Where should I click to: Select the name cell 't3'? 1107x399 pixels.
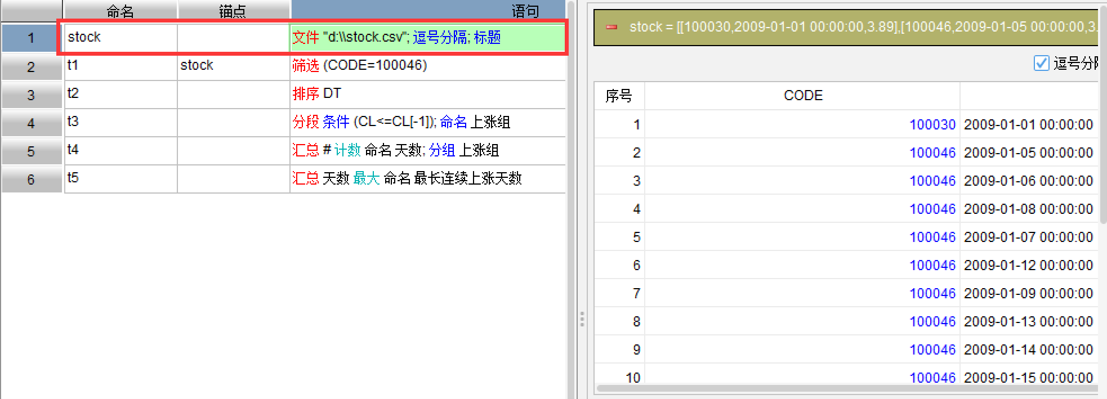pos(120,123)
